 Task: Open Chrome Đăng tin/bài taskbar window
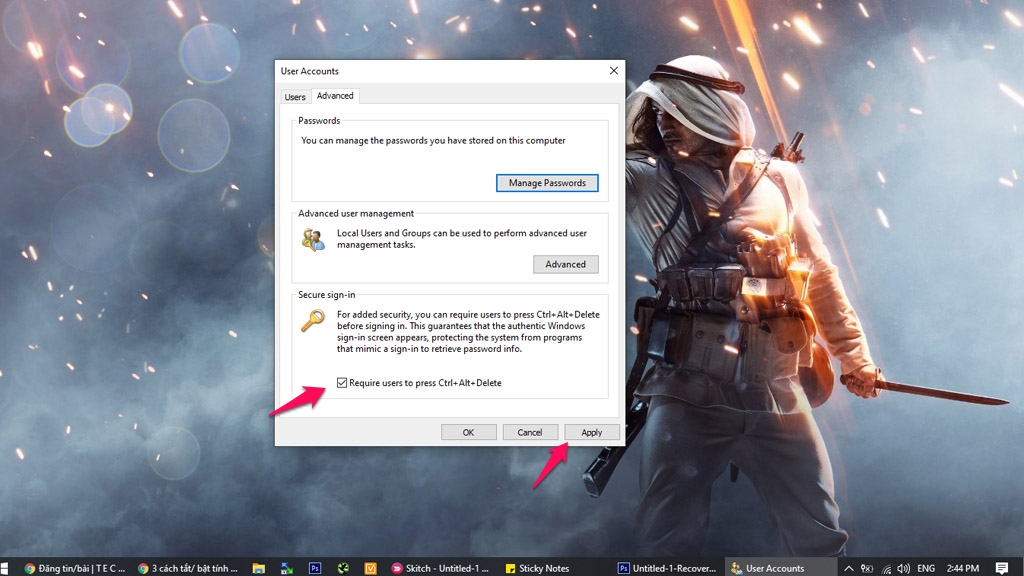[x=74, y=568]
